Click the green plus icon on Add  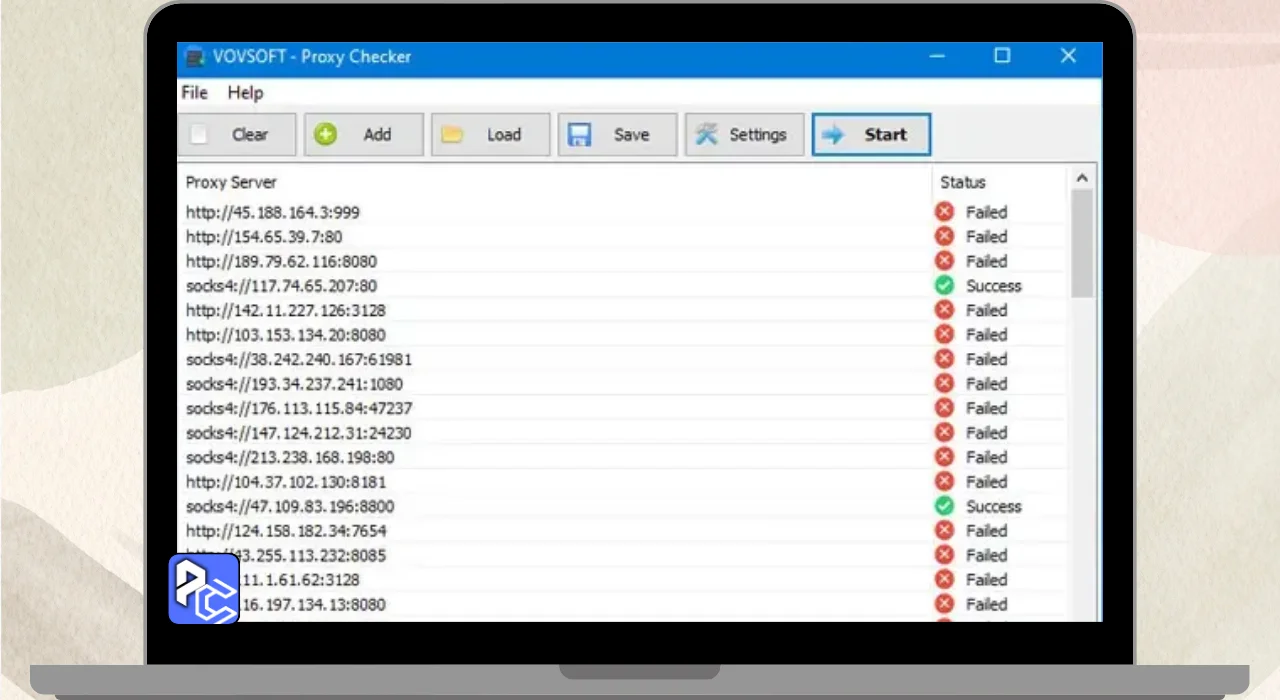pyautogui.click(x=326, y=134)
